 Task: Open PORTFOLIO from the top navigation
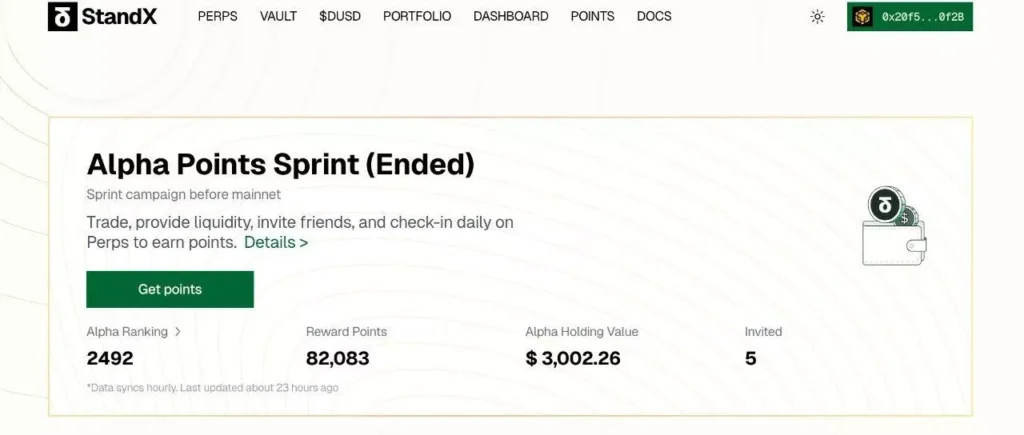417,16
